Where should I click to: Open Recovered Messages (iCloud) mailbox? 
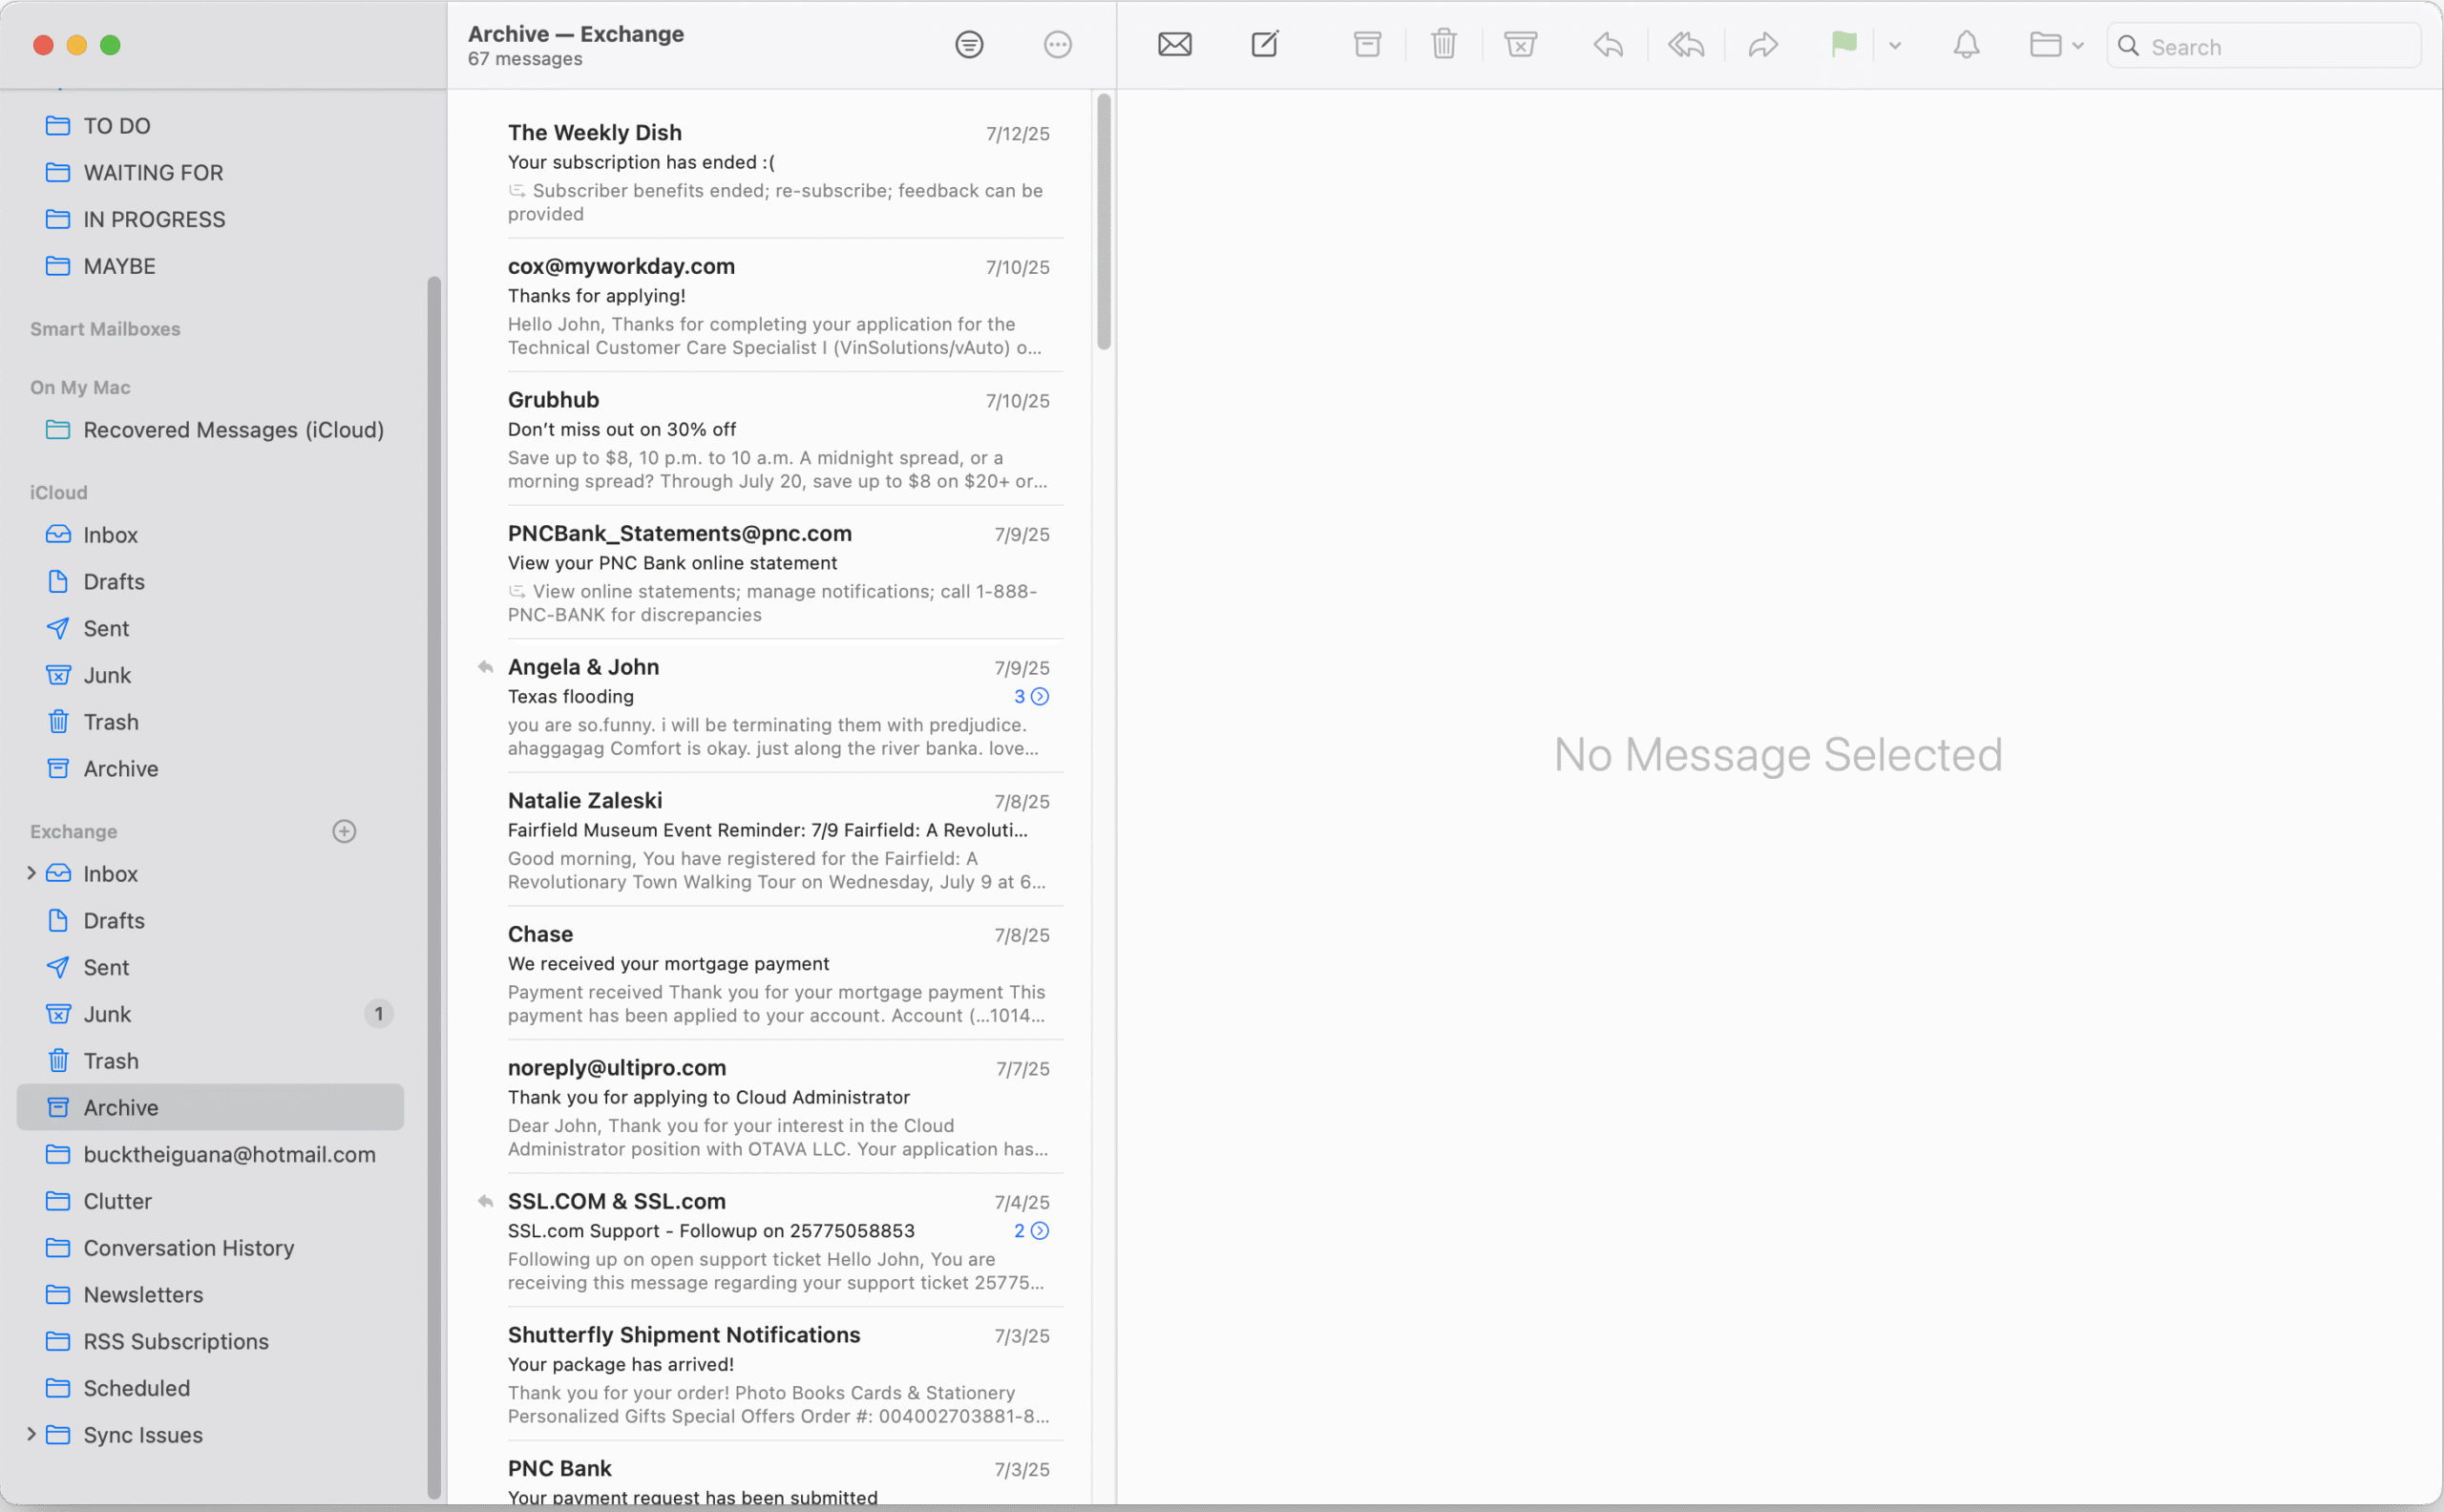coord(210,430)
